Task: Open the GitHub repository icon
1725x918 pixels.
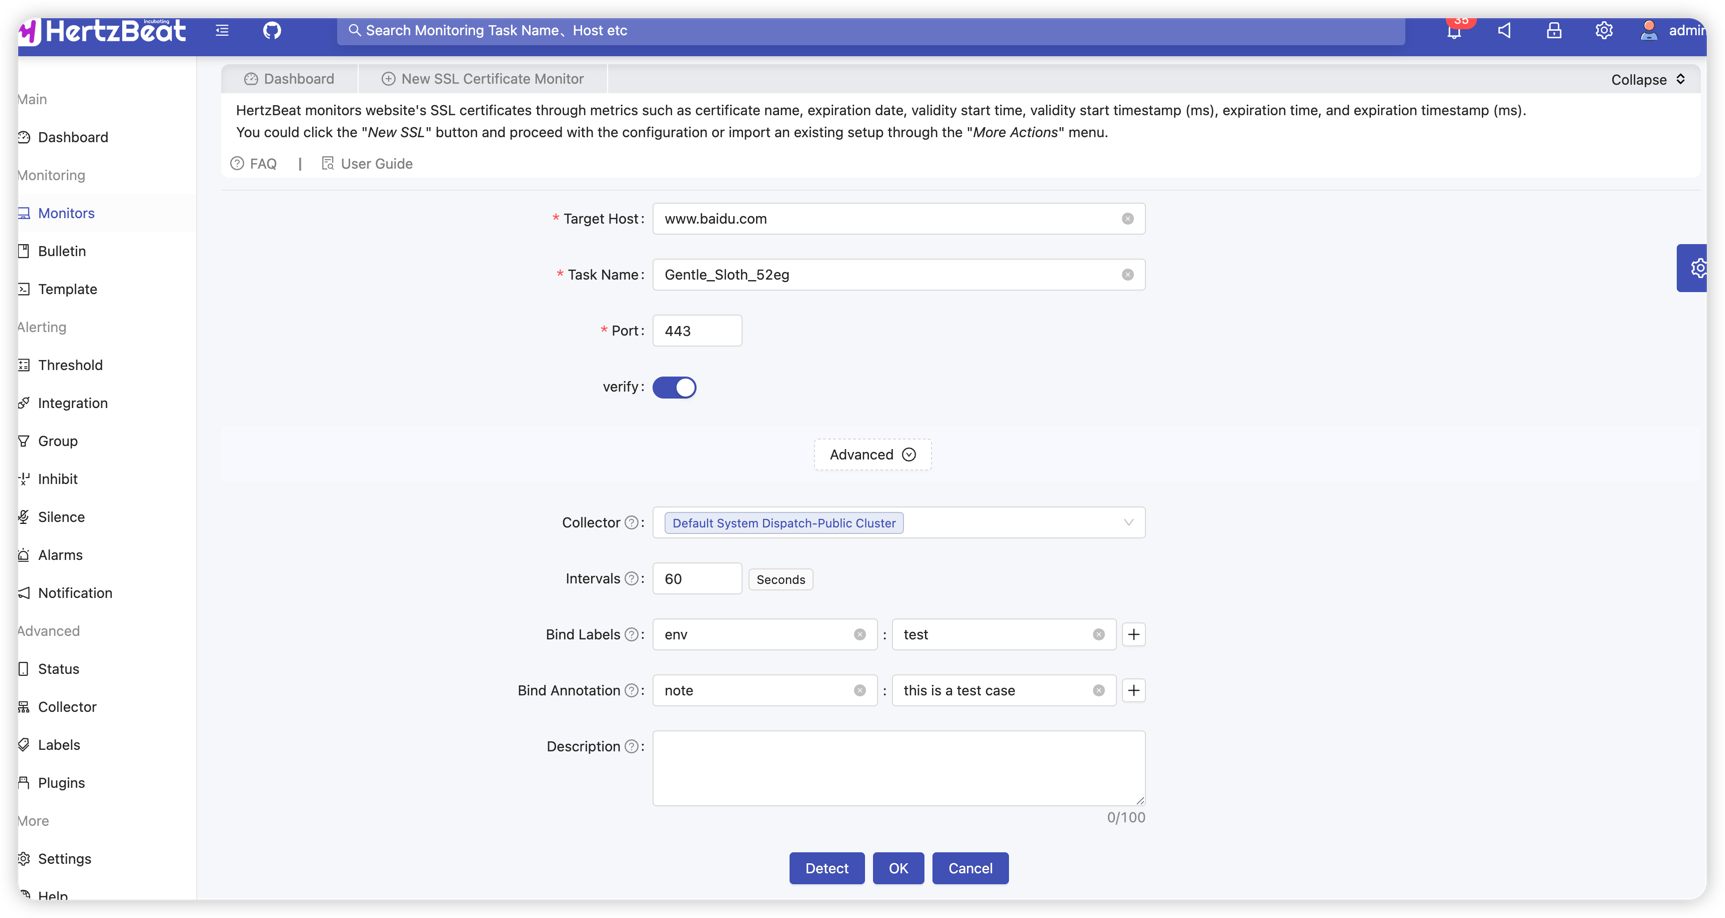Action: point(272,31)
